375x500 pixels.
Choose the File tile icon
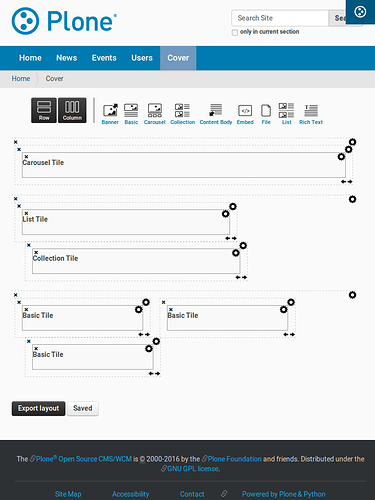(x=266, y=114)
